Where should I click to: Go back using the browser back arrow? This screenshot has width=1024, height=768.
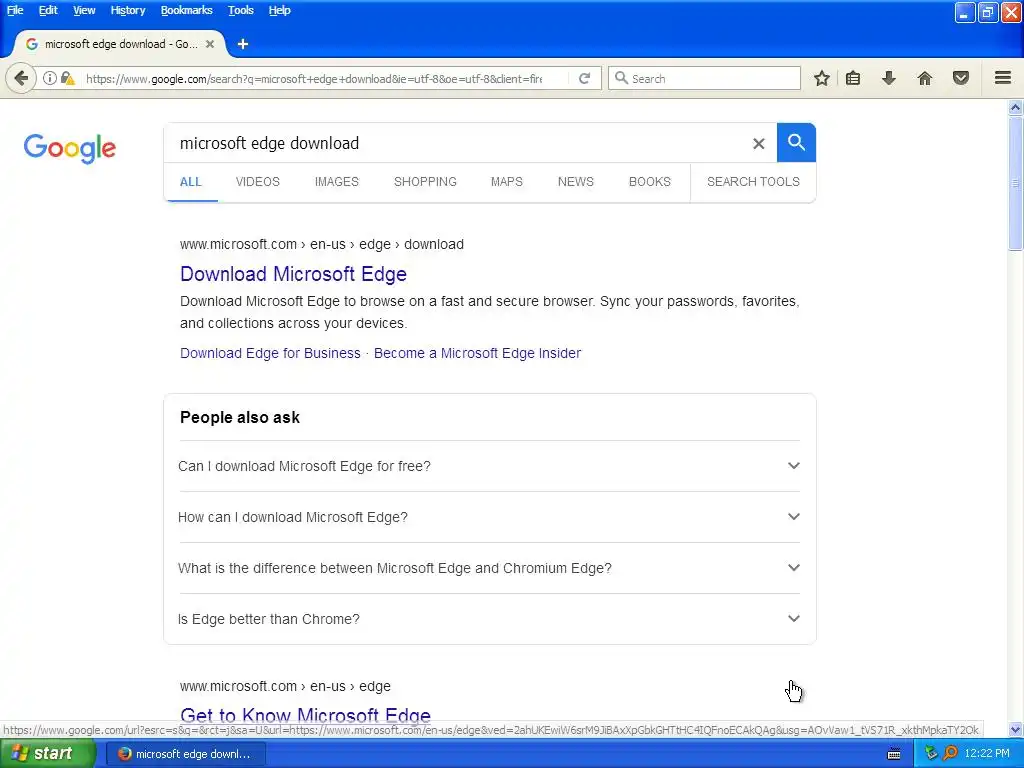pos(21,78)
